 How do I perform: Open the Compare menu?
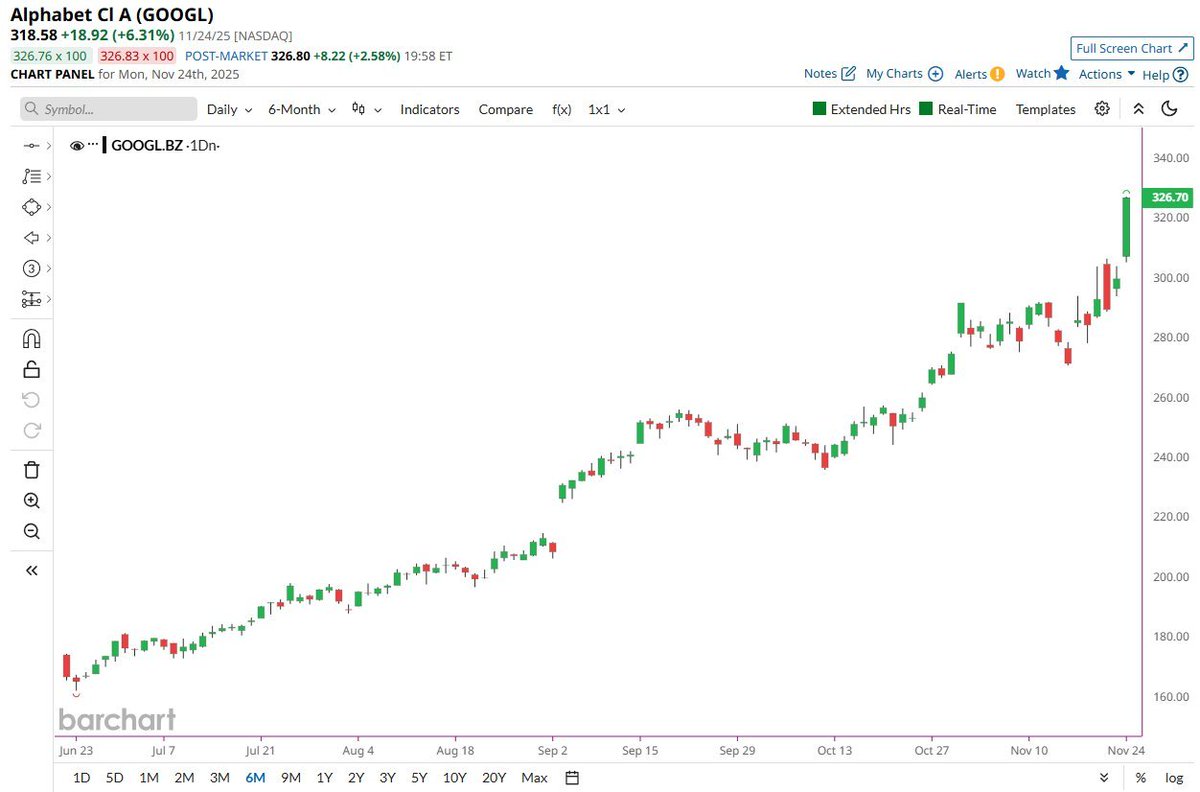tap(505, 109)
